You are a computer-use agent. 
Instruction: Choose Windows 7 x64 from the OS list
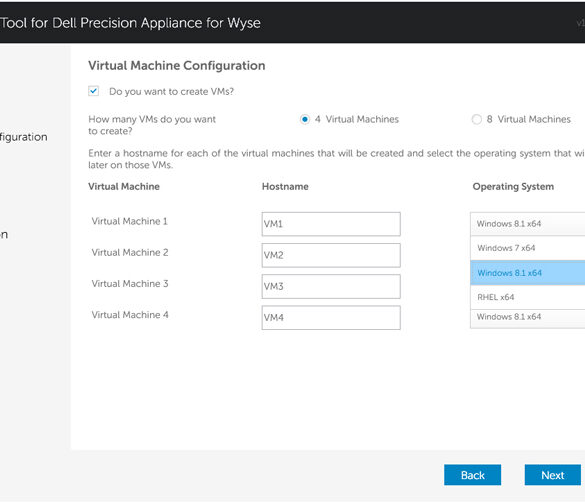coord(528,248)
